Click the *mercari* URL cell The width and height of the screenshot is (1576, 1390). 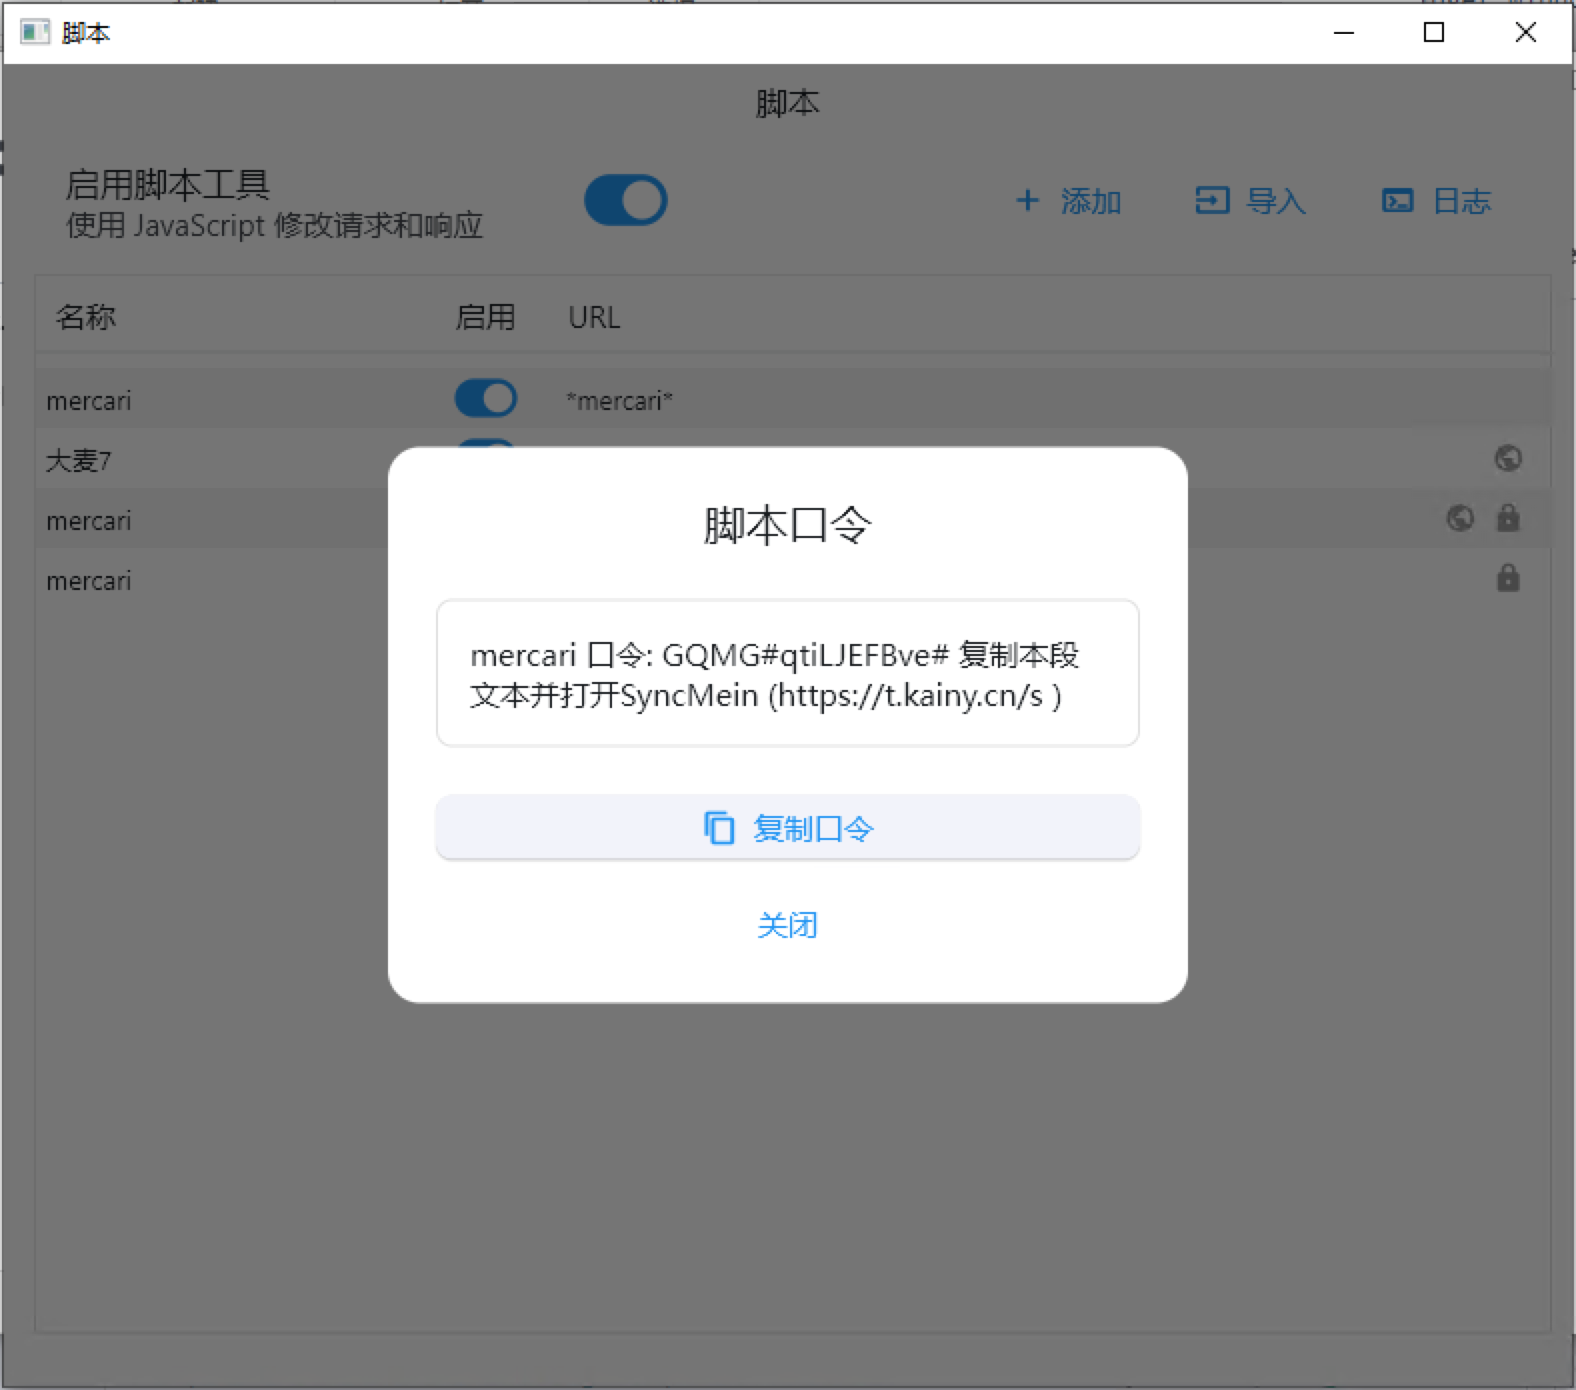(619, 401)
